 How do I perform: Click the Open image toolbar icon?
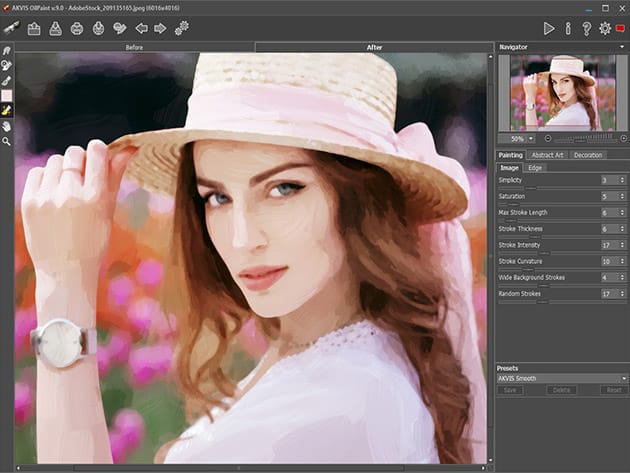[x=33, y=28]
